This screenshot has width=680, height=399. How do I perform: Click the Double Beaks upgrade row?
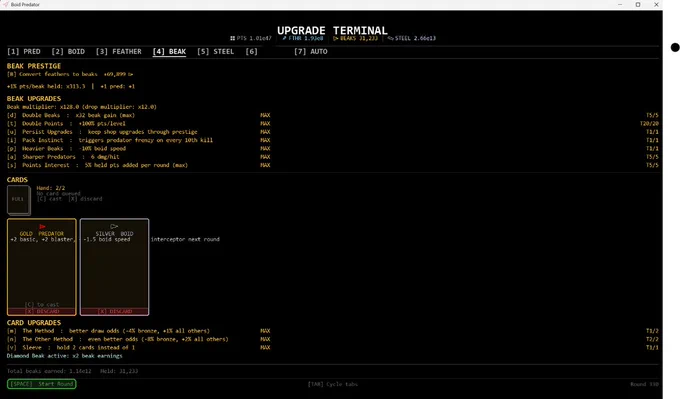[x=333, y=115]
